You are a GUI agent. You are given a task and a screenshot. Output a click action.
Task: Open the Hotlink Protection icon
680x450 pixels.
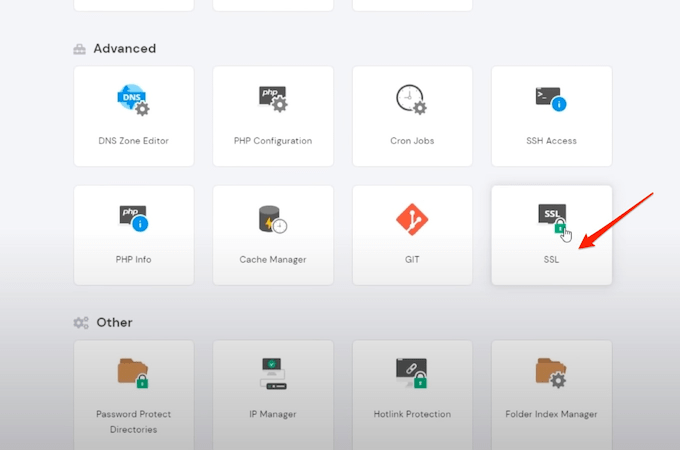point(412,373)
